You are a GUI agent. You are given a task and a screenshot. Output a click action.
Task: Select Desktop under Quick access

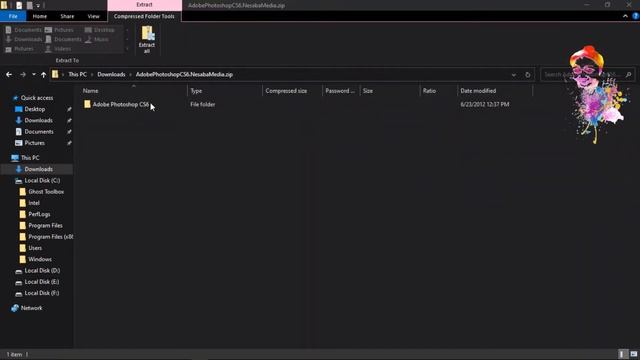(35, 109)
